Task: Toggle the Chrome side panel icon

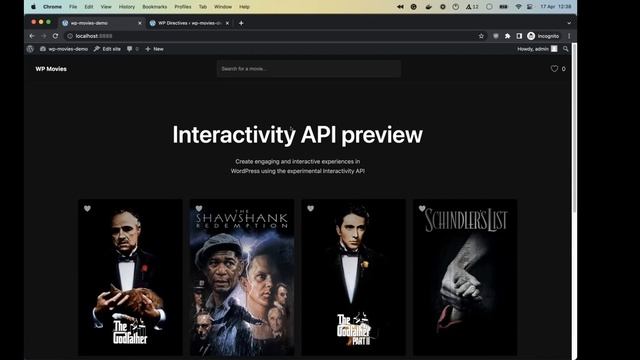Action: (519, 36)
